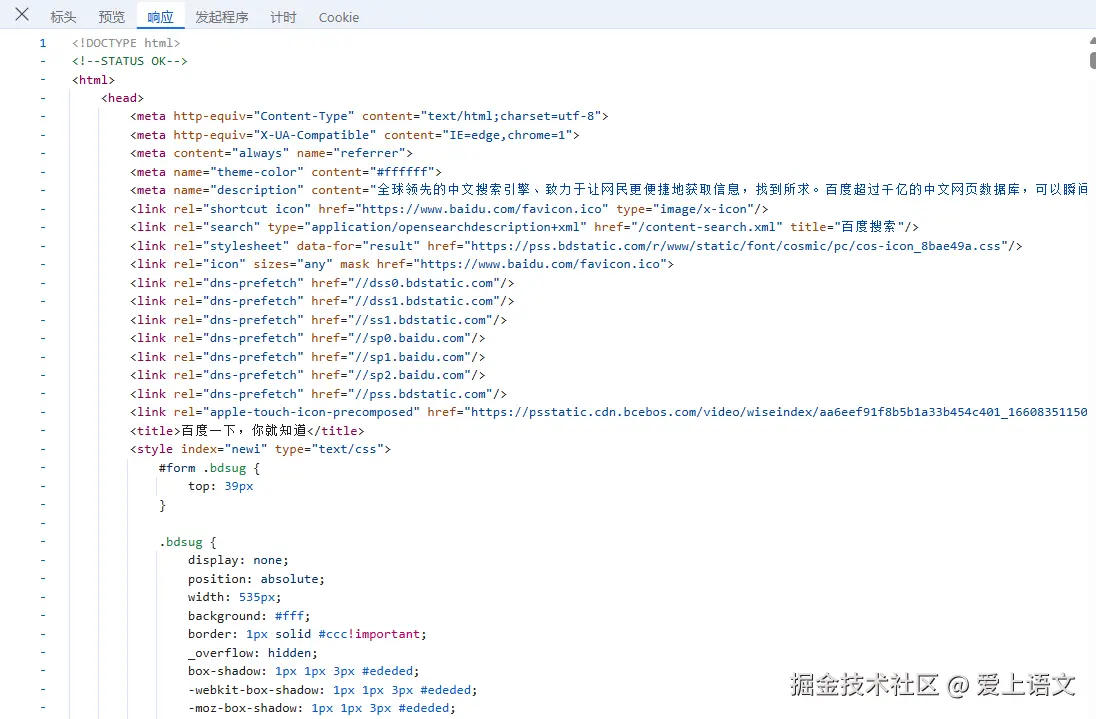Image resolution: width=1096 pixels, height=719 pixels.
Task: Click the sp2.baidu.com prefetch line
Action: pyautogui.click(x=308, y=375)
